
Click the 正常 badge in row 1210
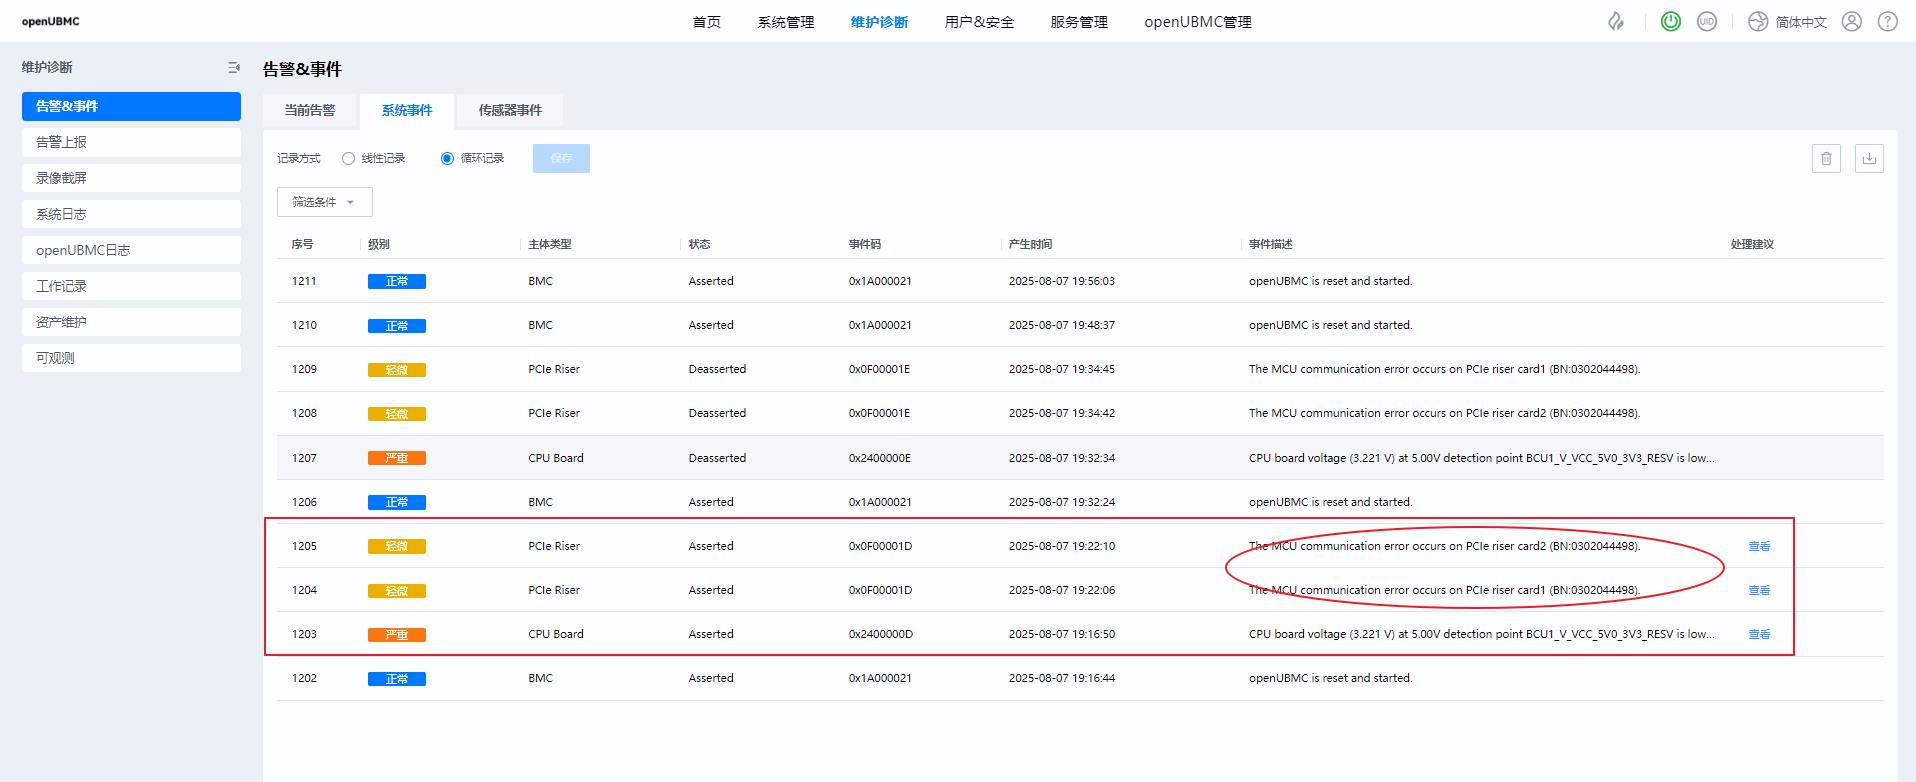point(397,326)
